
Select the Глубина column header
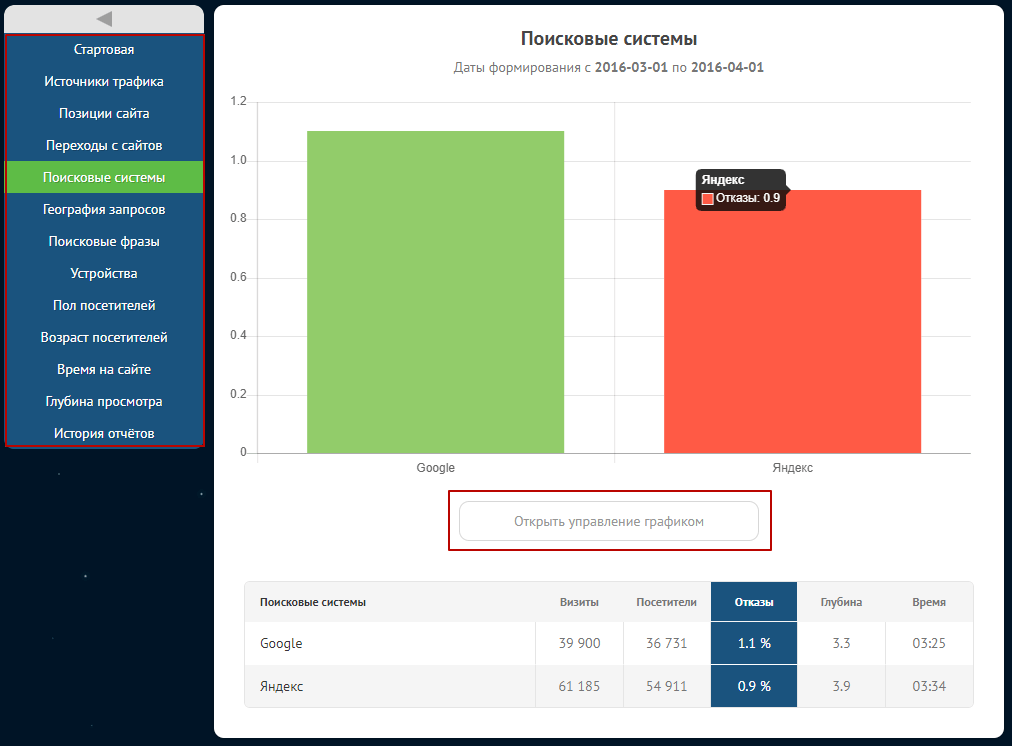click(841, 602)
